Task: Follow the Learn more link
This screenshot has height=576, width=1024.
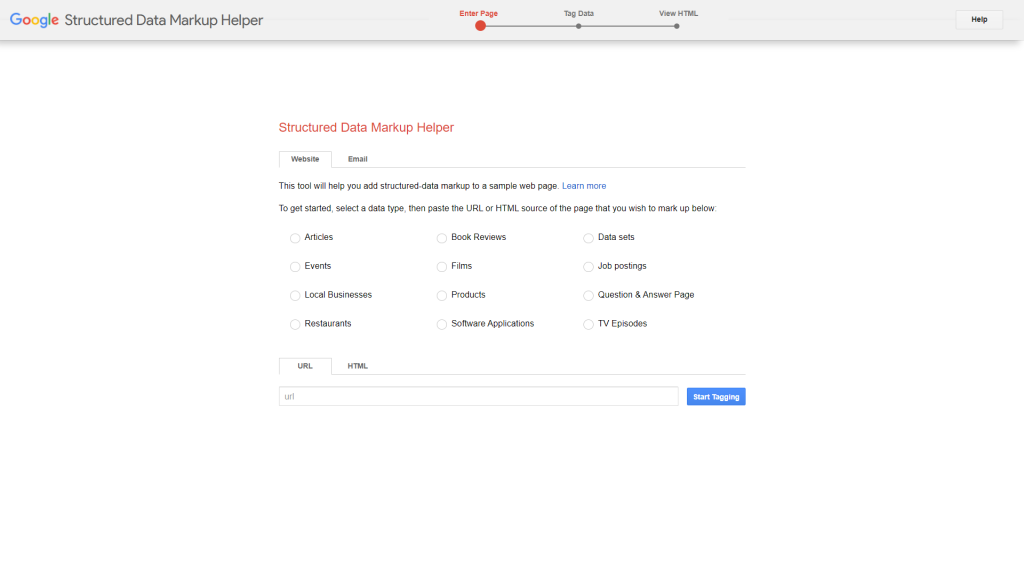Action: pos(584,186)
